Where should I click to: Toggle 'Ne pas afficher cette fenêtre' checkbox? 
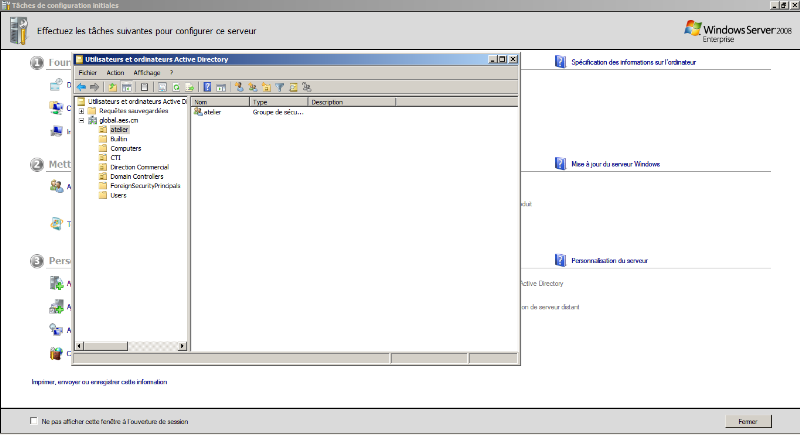[x=34, y=421]
